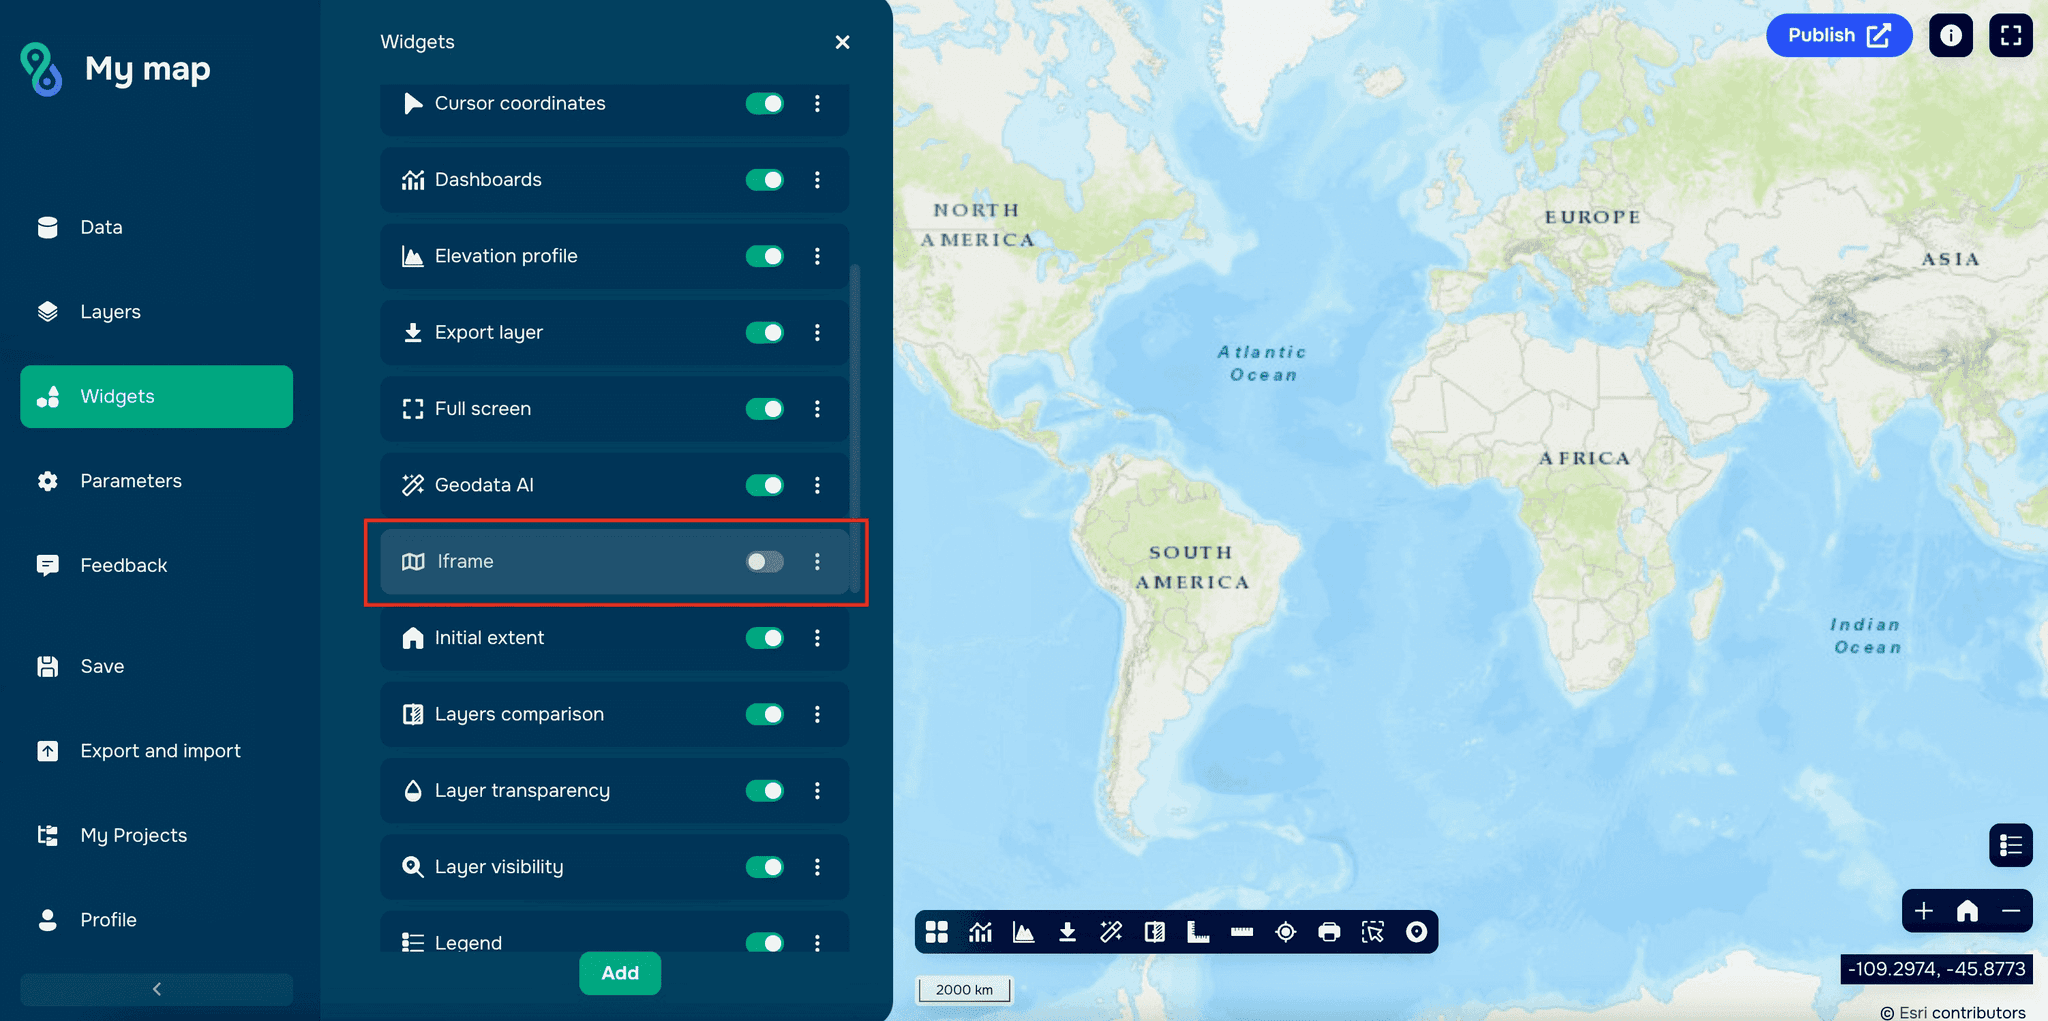The image size is (2048, 1021).
Task: Click the zoom-in plus control on the map
Action: pyautogui.click(x=1924, y=911)
